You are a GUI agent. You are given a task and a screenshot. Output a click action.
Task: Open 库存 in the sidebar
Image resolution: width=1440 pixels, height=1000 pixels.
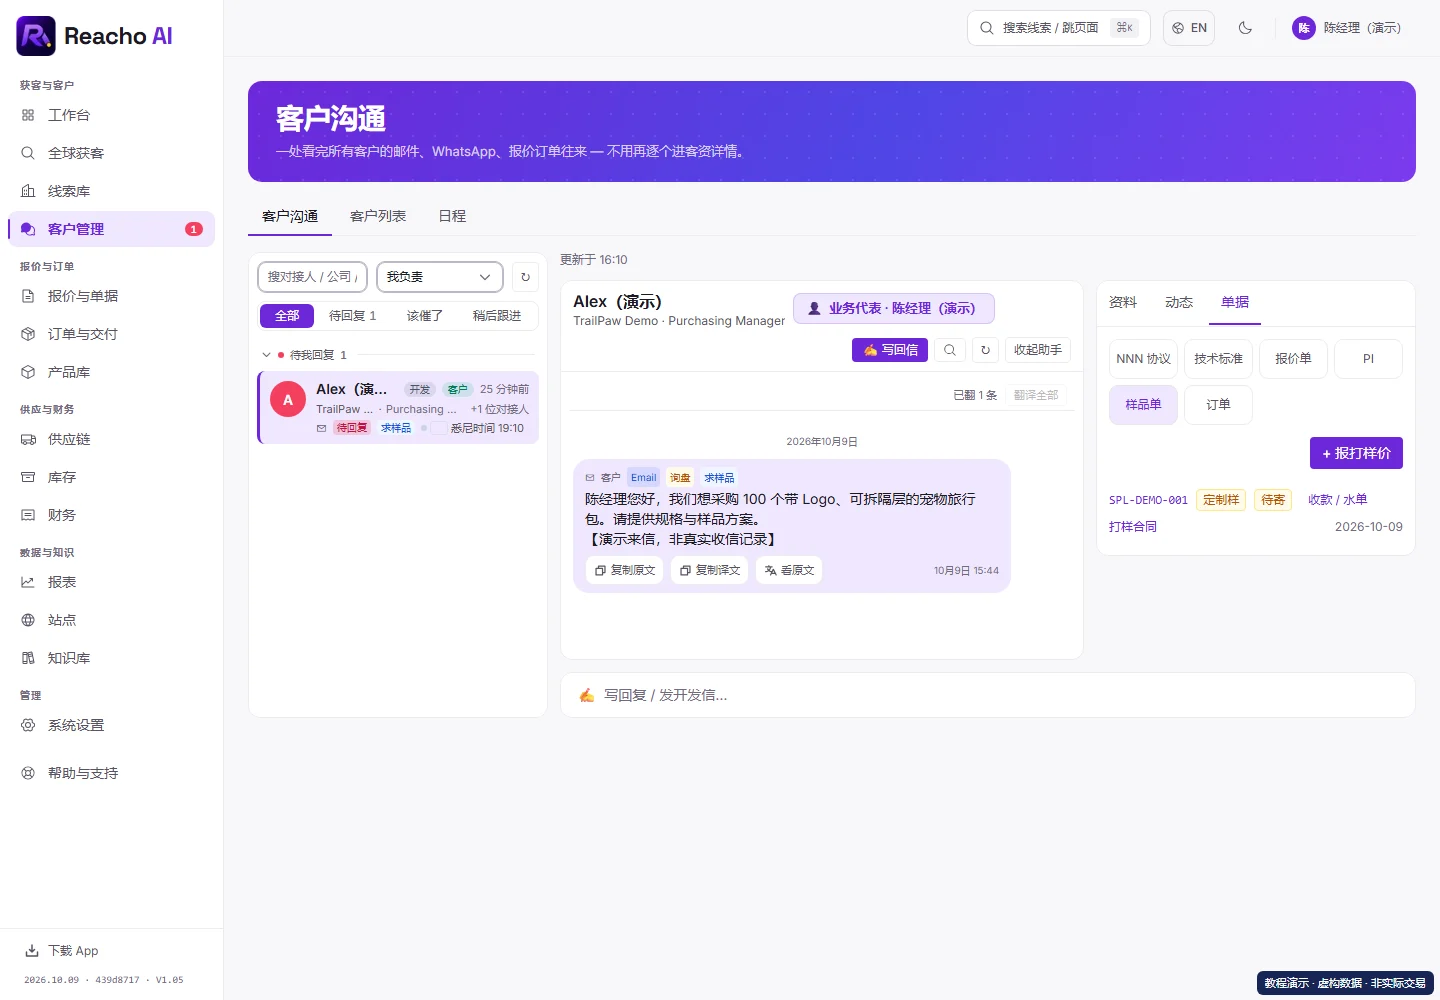click(x=111, y=477)
